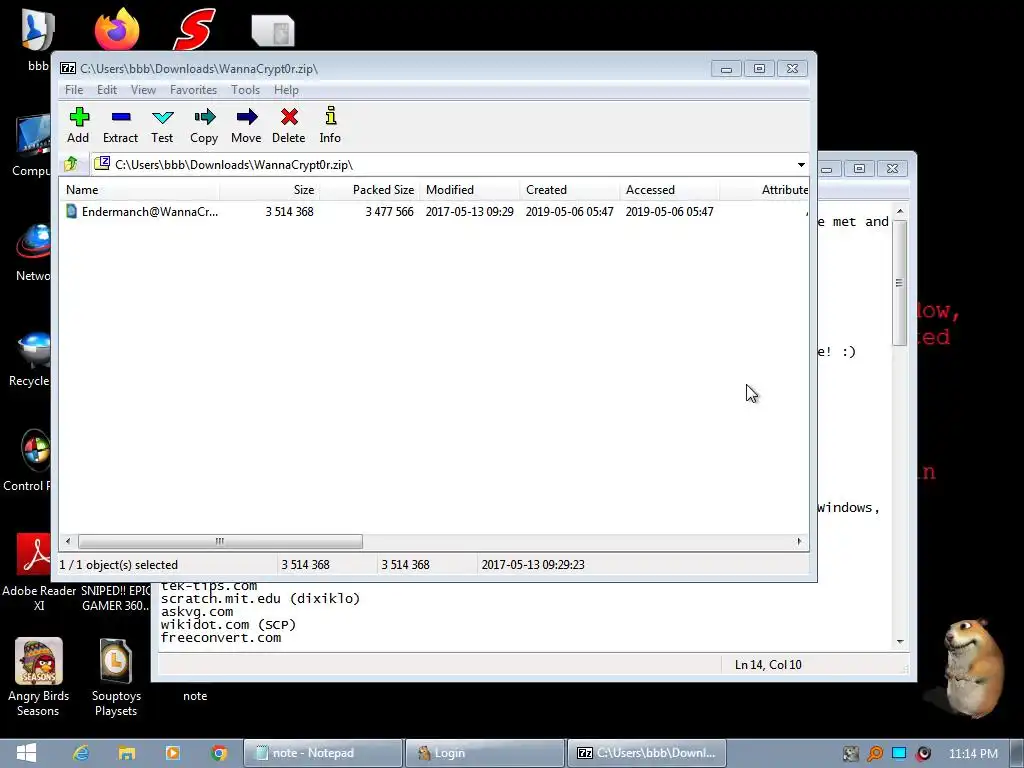Click the wikidot.com (SCP) line in Notepad
Image resolution: width=1024 pixels, height=768 pixels.
coord(228,625)
